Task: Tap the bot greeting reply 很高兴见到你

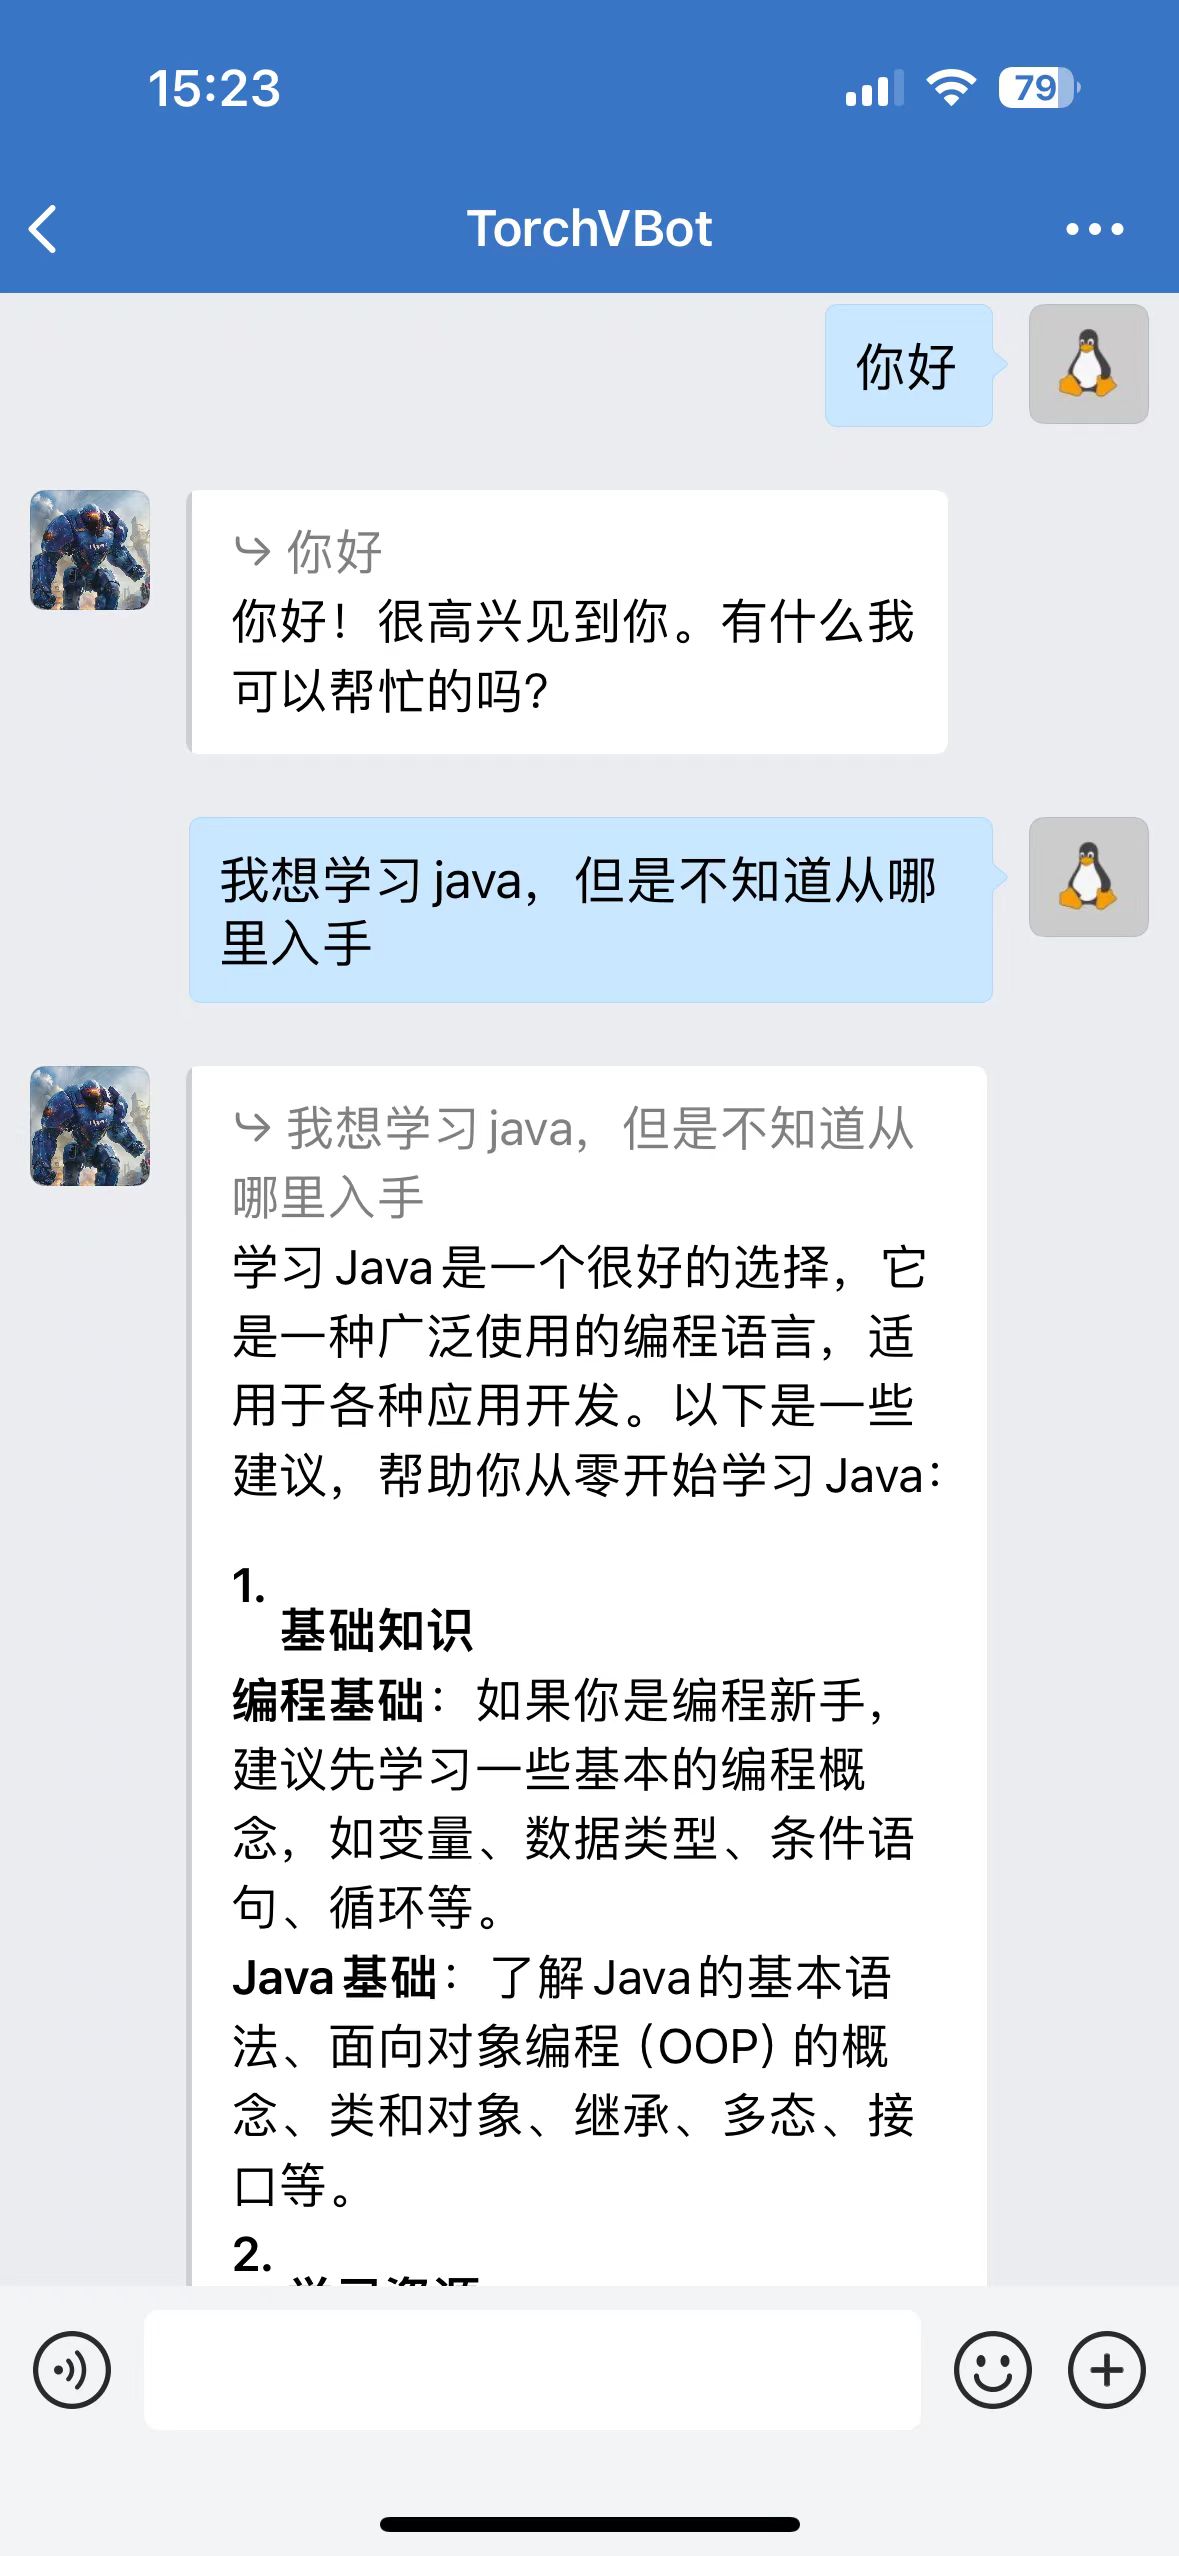Action: click(573, 656)
